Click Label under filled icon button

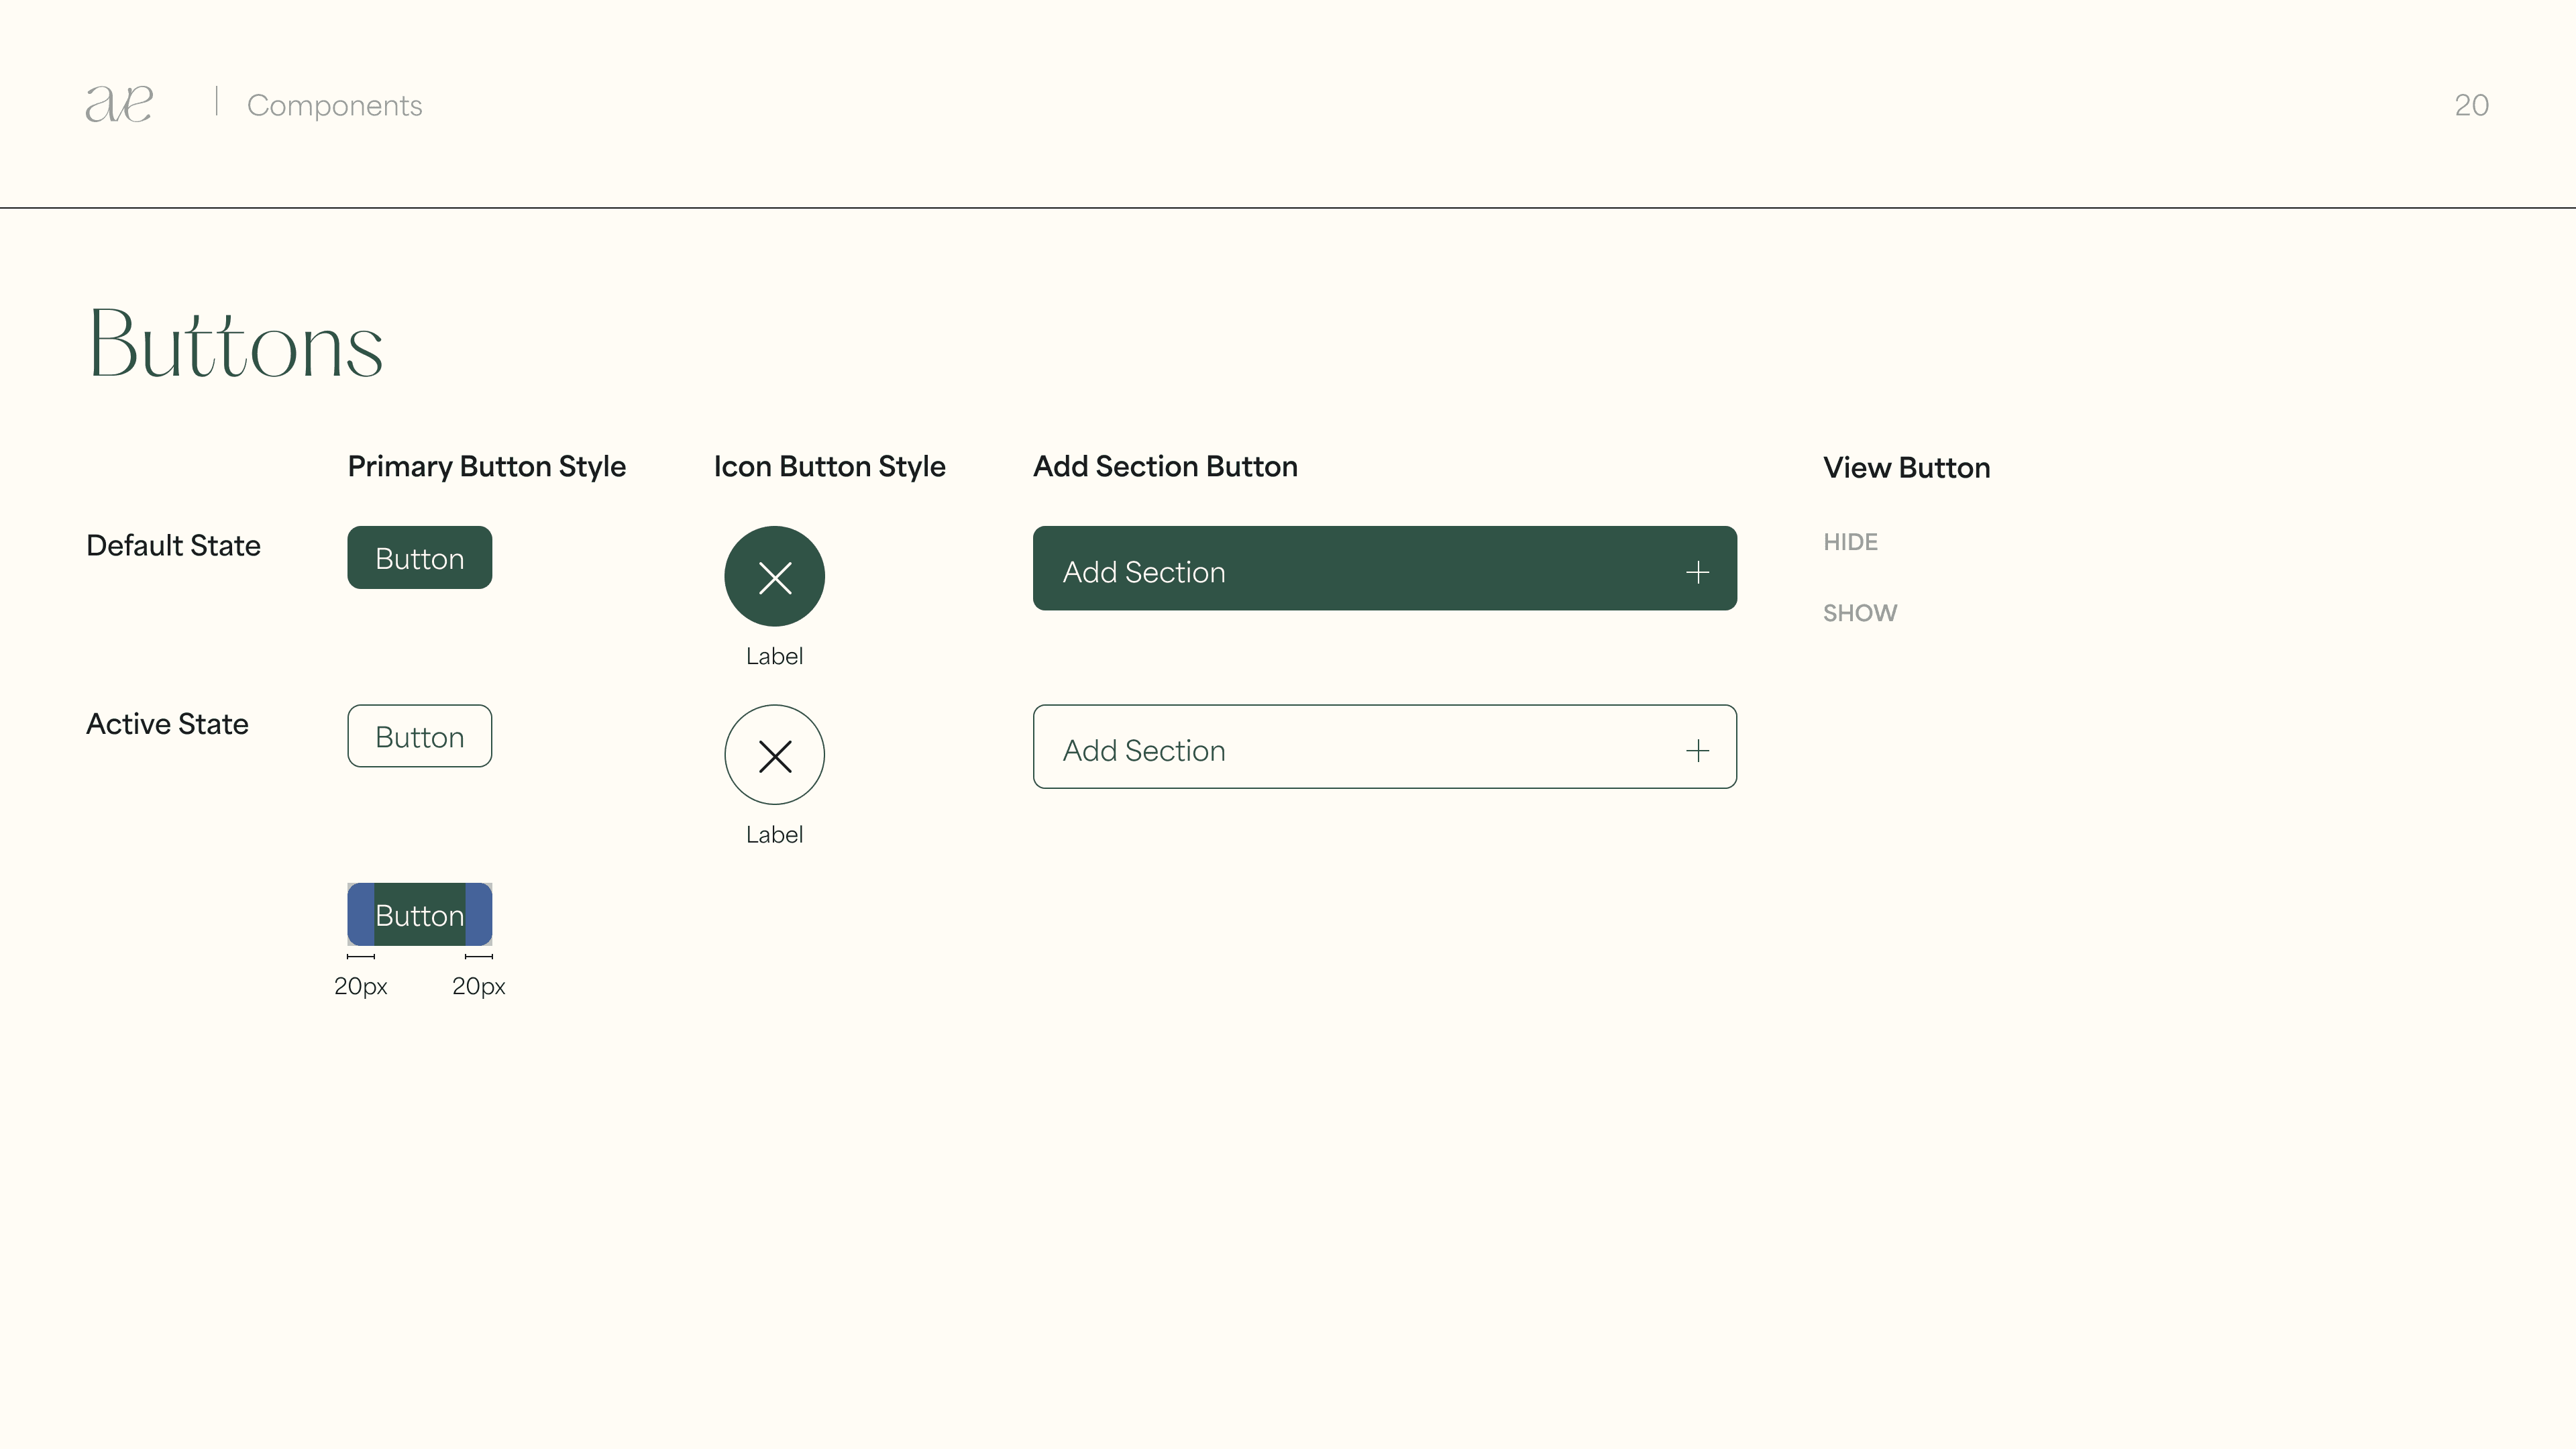click(774, 656)
